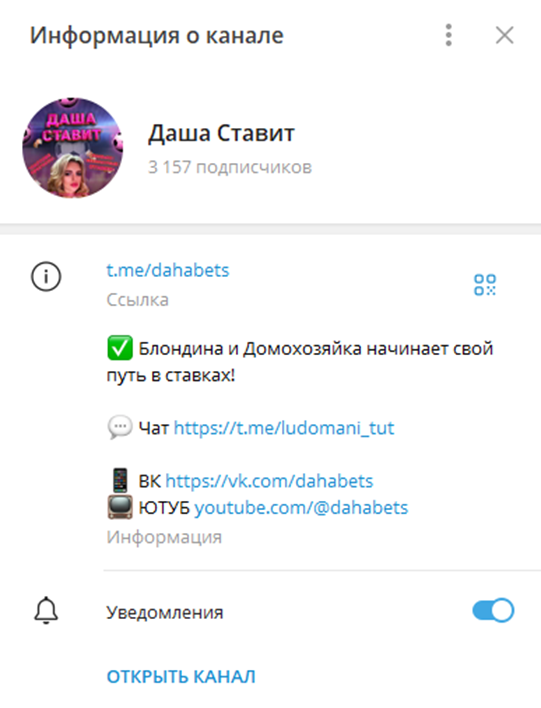Click the 3 157 подписчиков subscriber count

point(230,167)
